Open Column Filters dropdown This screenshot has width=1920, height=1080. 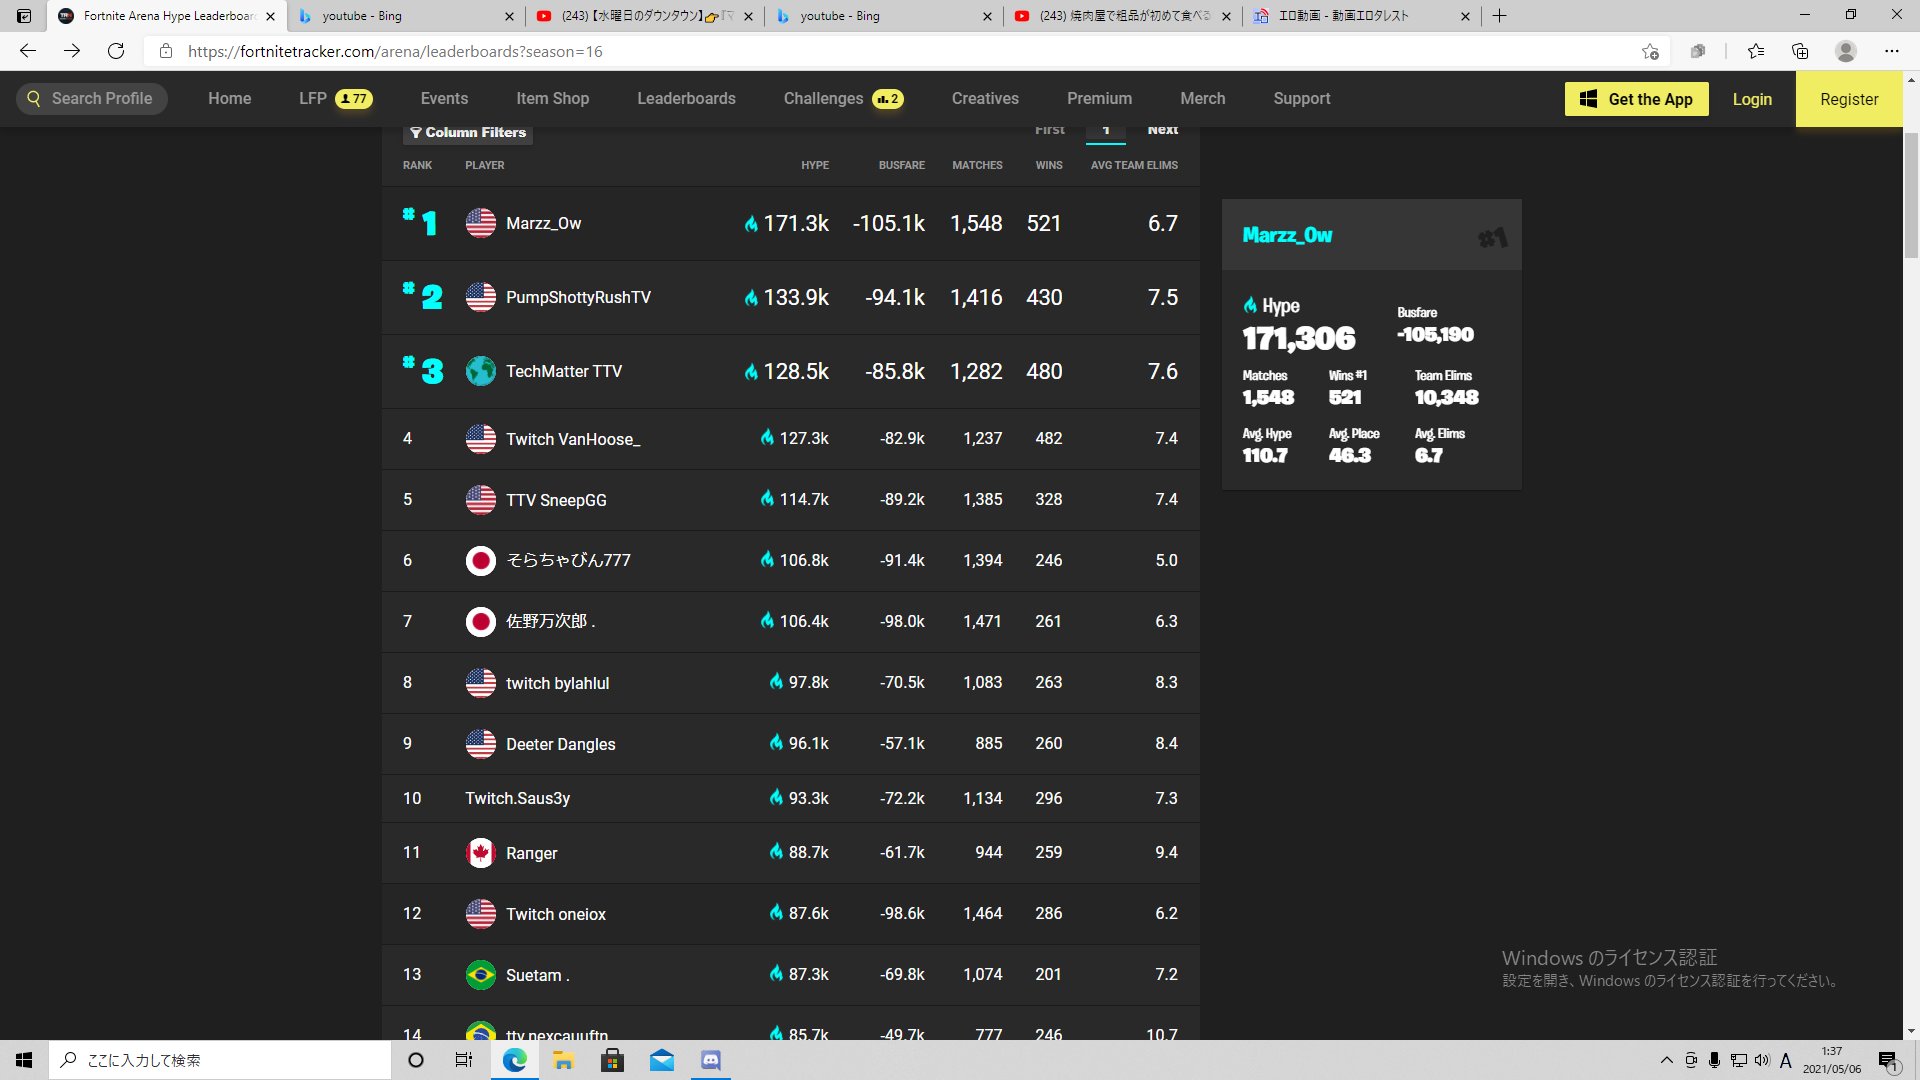[468, 132]
